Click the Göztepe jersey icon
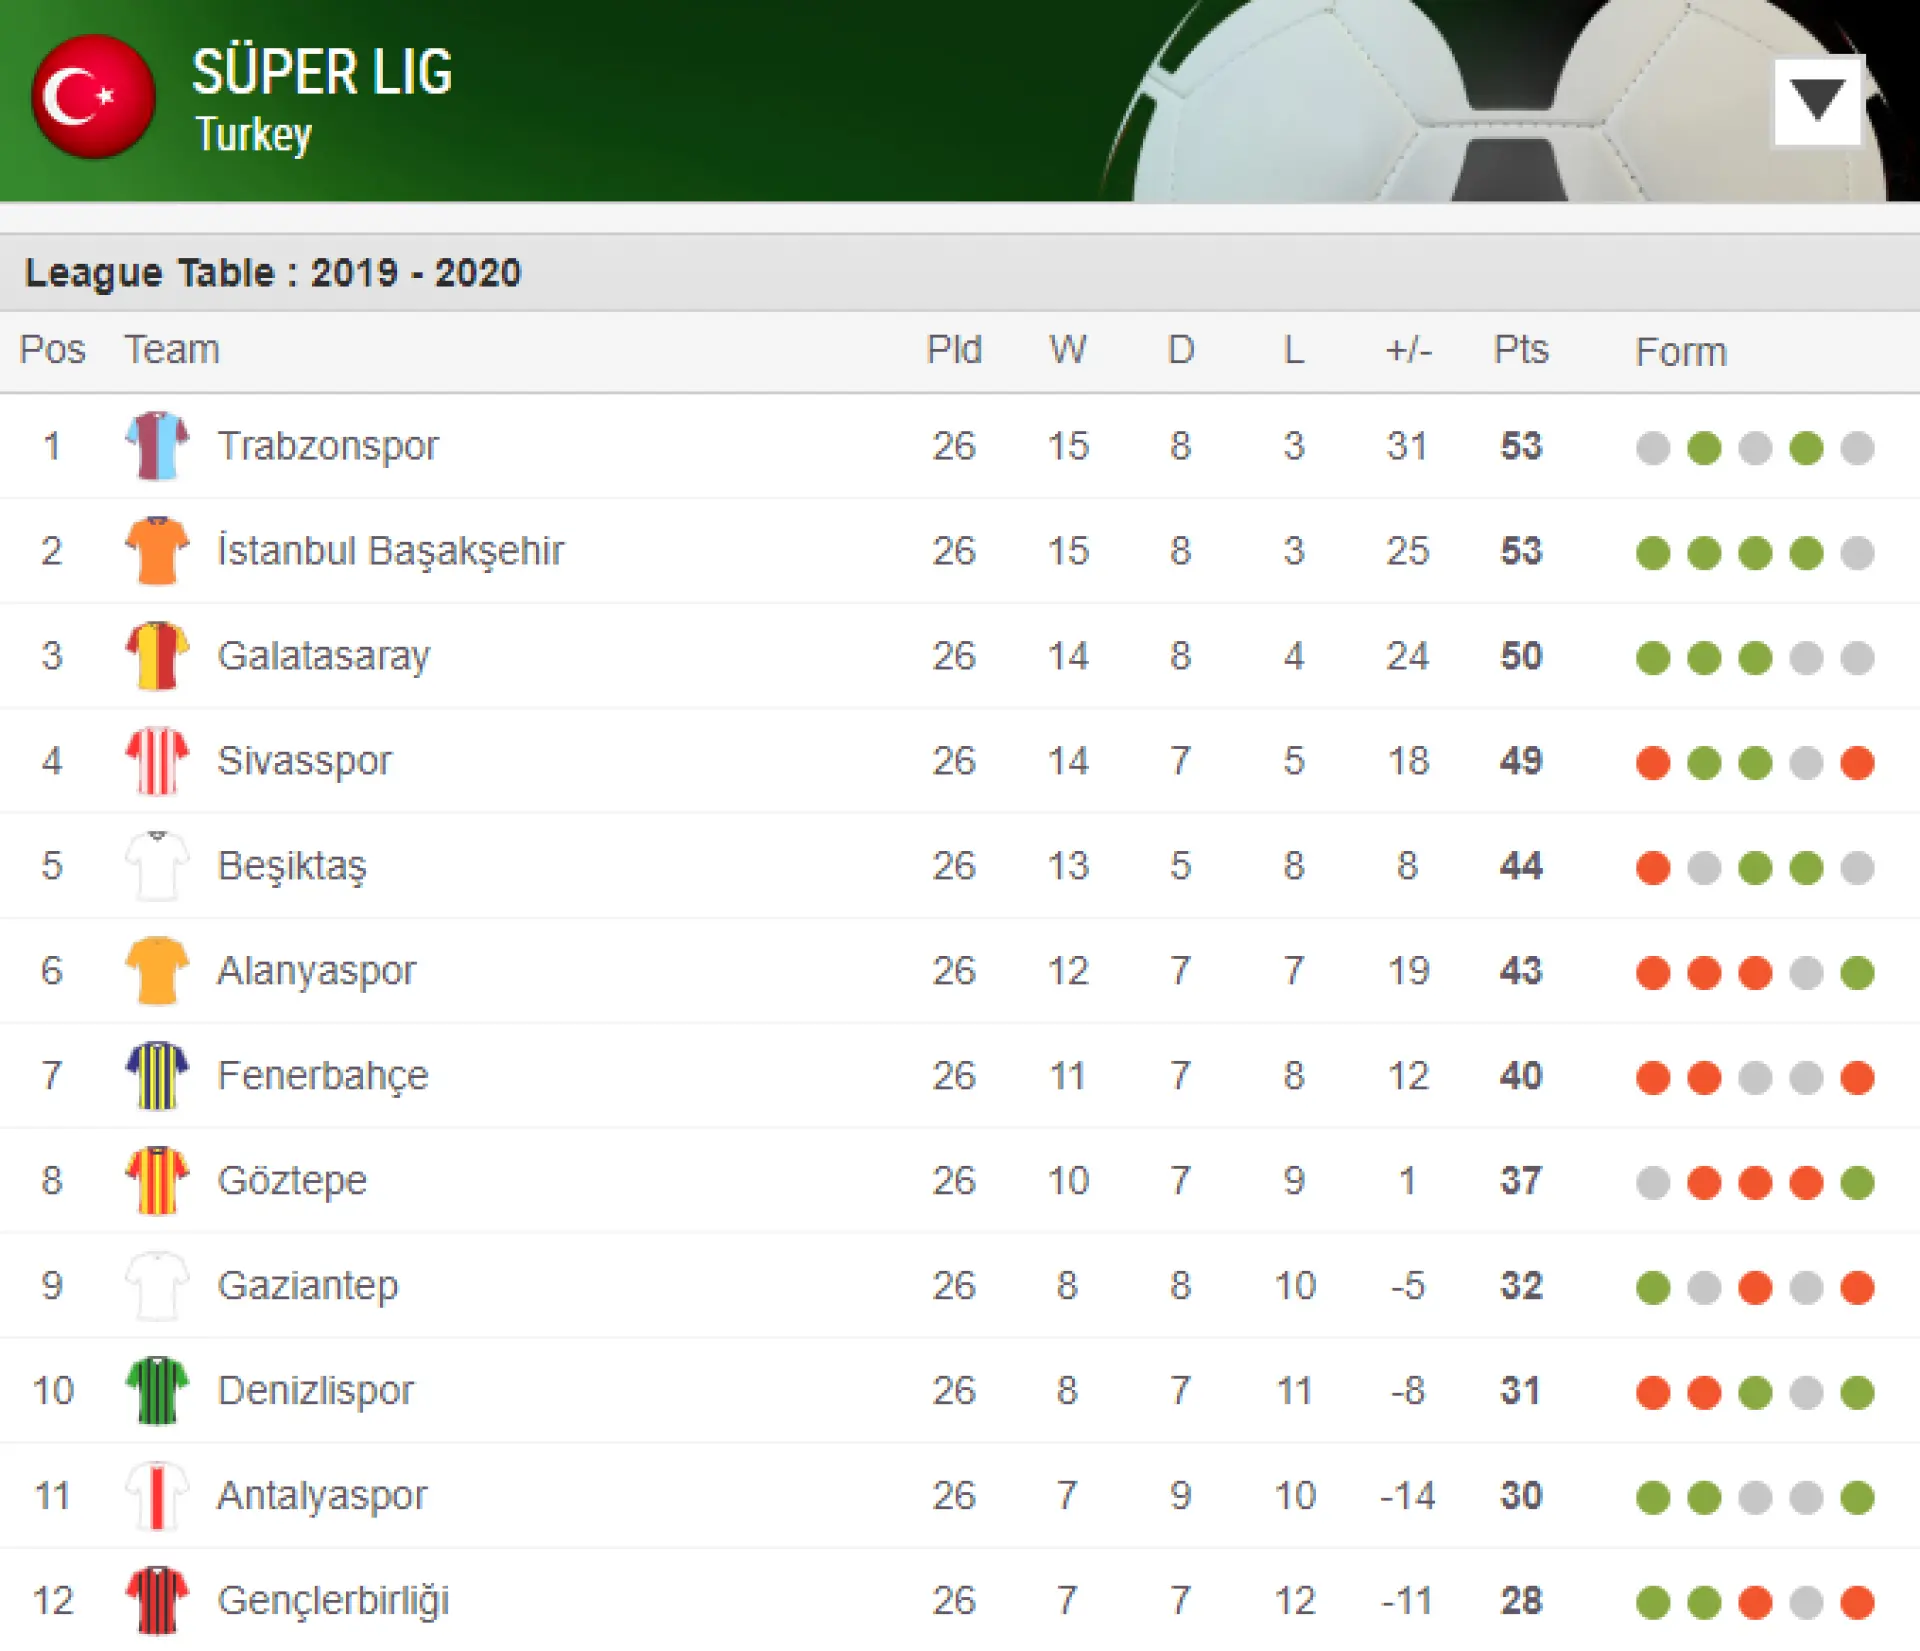1920x1651 pixels. pos(157,1181)
